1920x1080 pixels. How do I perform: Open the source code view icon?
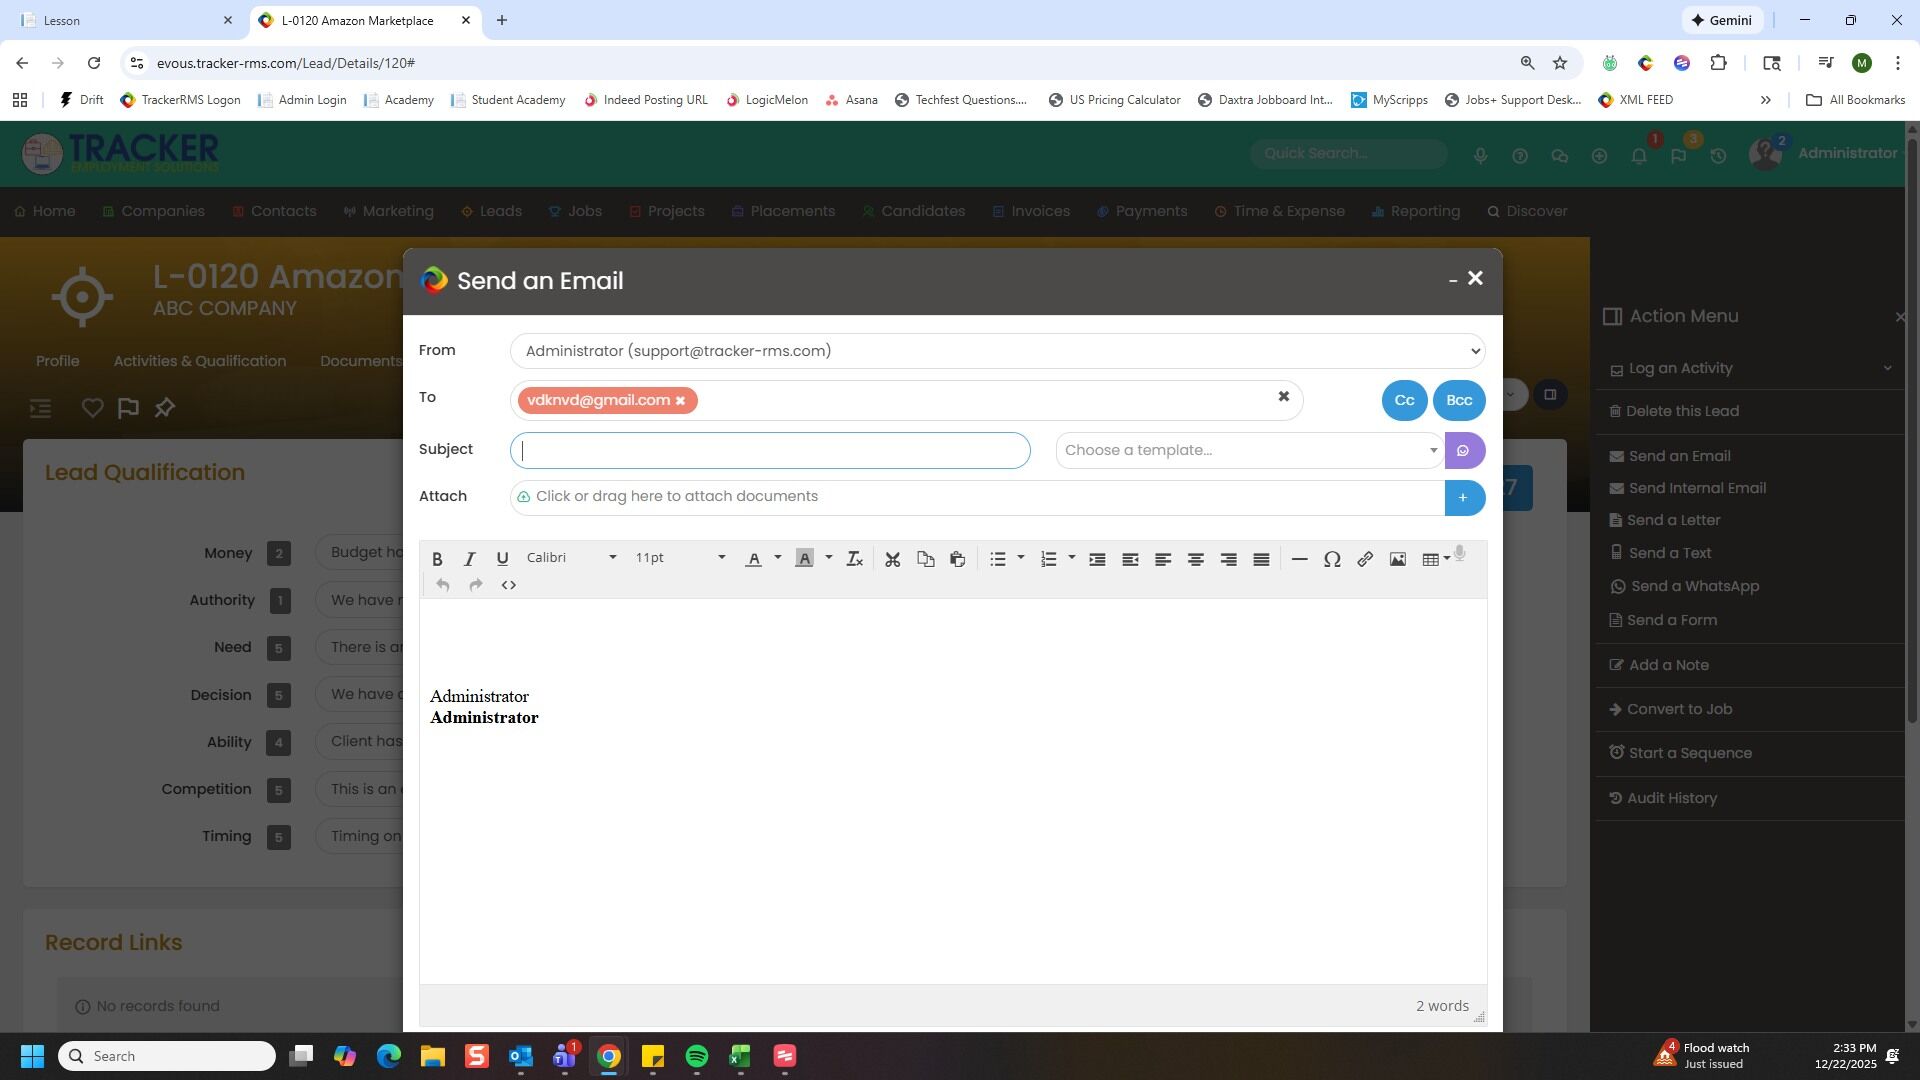point(508,585)
